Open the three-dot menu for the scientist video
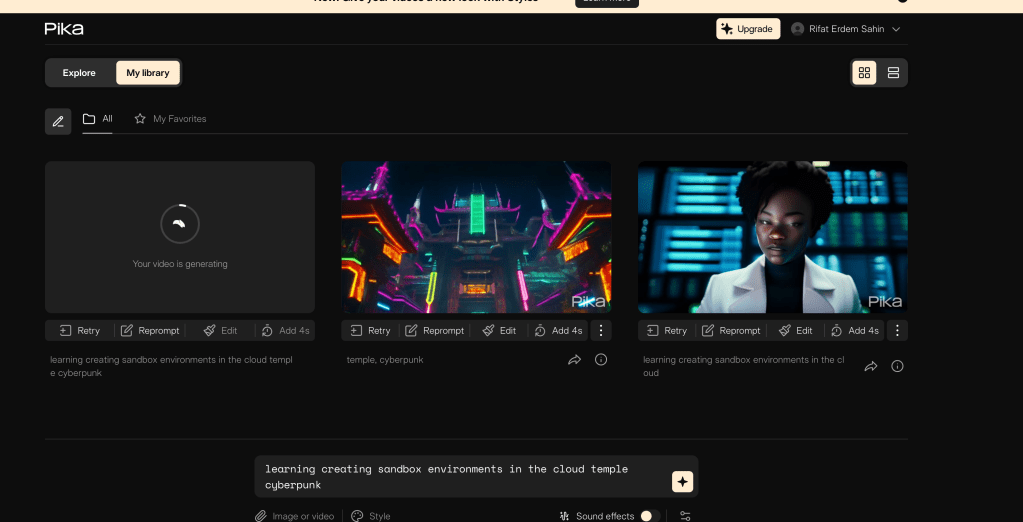 point(897,331)
